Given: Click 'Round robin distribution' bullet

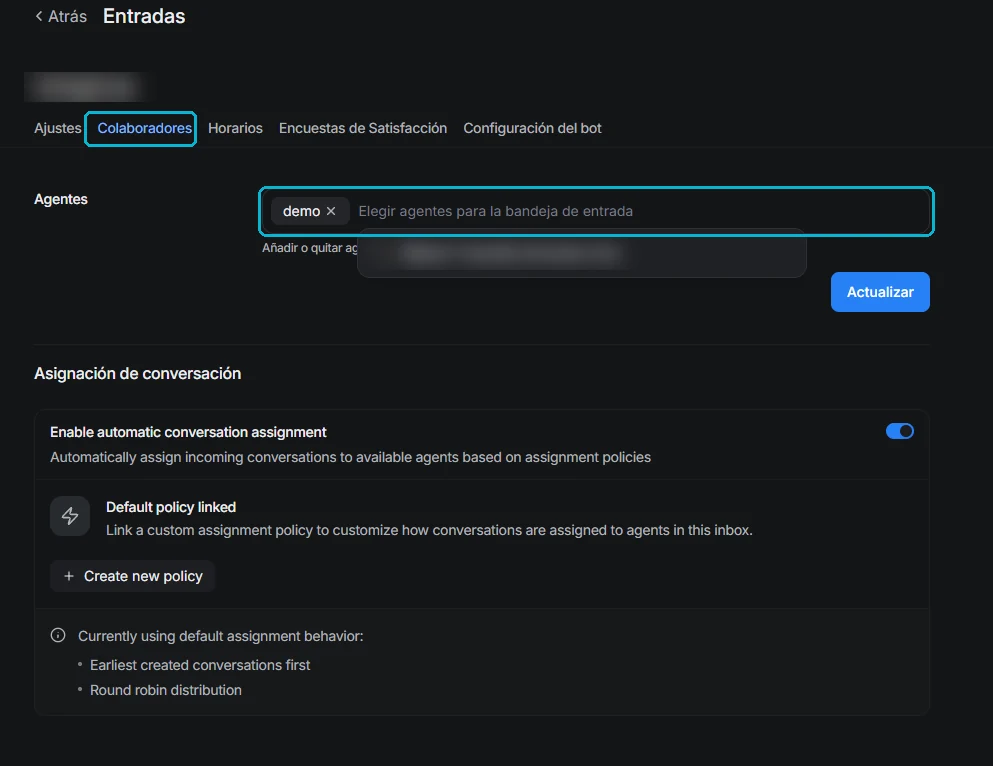Looking at the screenshot, I should (x=166, y=690).
